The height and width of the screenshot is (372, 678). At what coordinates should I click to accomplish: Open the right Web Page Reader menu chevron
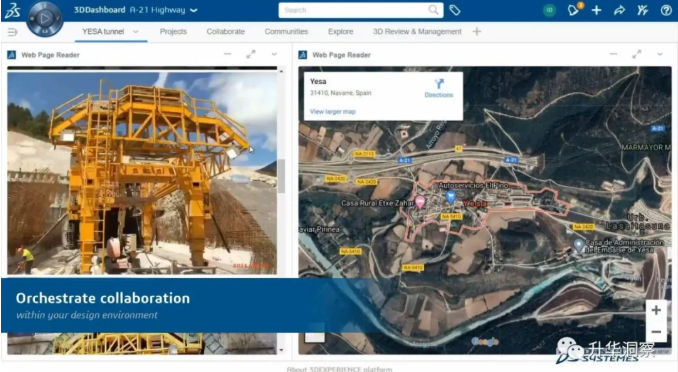pyautogui.click(x=660, y=55)
